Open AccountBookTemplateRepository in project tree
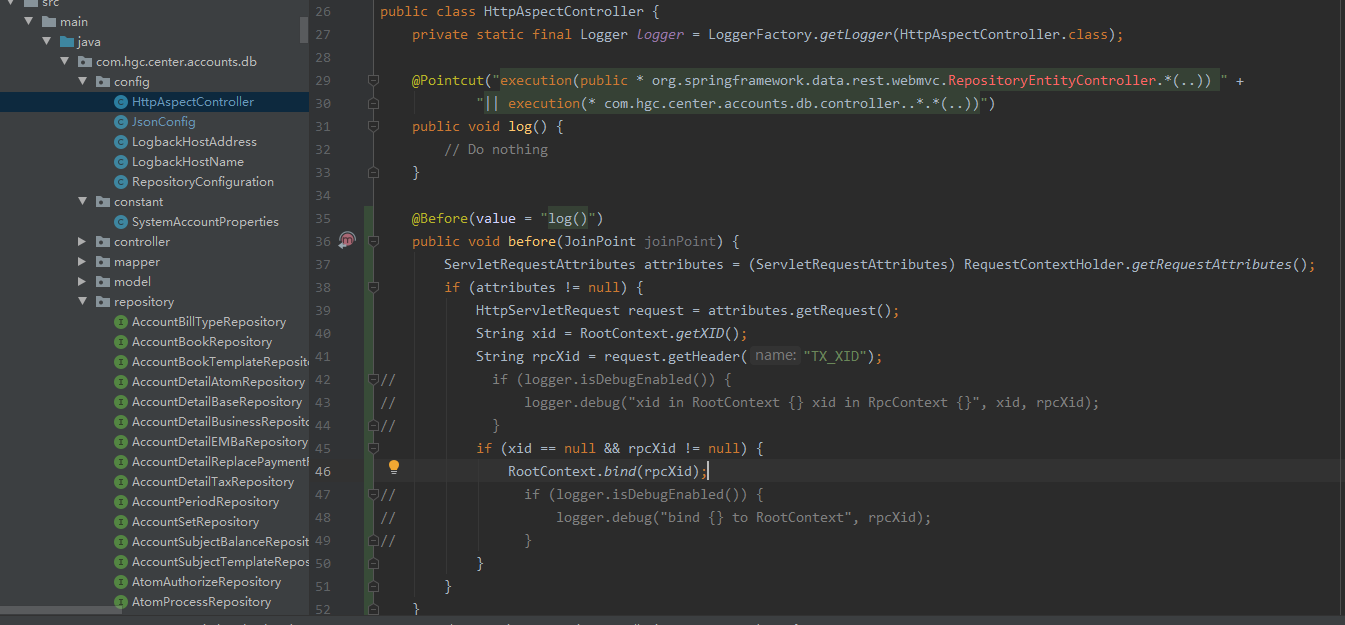The height and width of the screenshot is (625, 1345). click(220, 362)
